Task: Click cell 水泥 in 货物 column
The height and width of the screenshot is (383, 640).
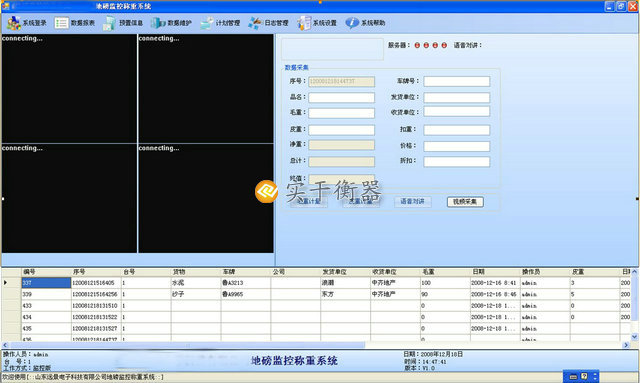Action: (x=196, y=283)
